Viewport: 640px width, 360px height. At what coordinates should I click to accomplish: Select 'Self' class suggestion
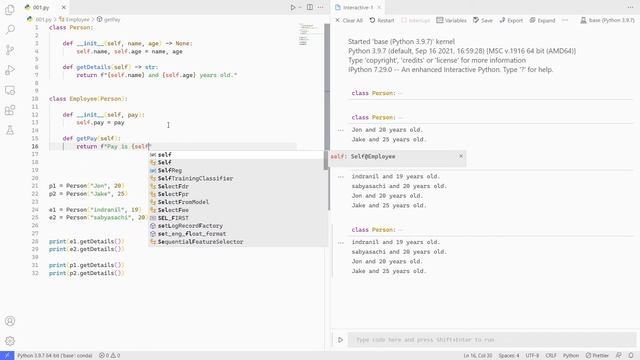[x=238, y=162]
